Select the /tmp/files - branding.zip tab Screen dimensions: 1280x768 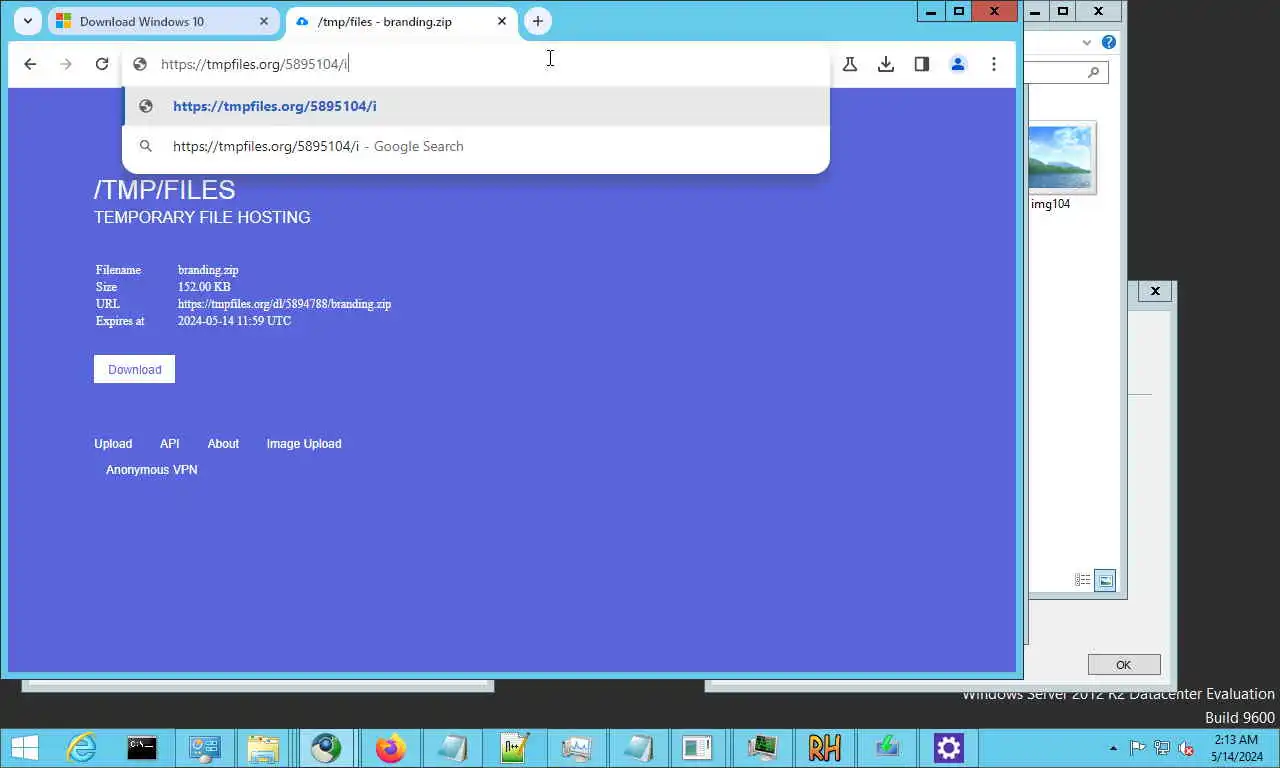(x=403, y=21)
